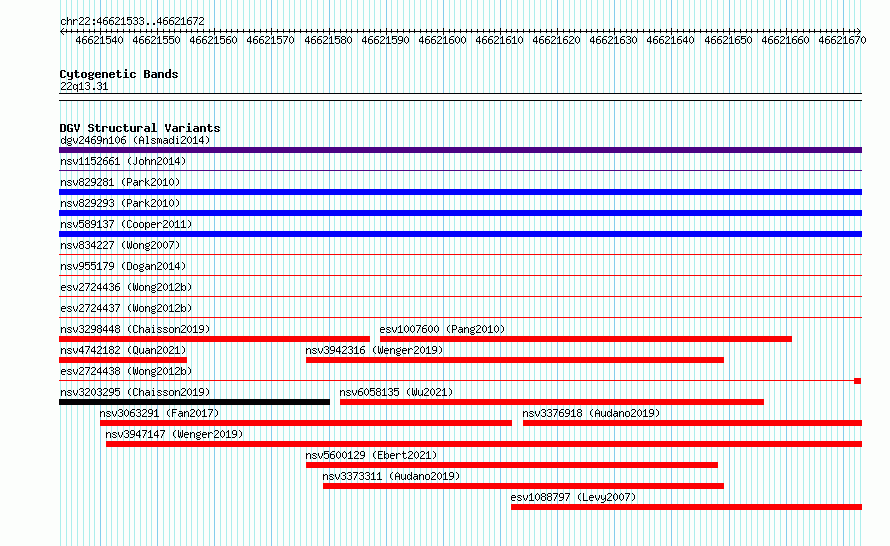Viewport: 890px width, 546px height.
Task: Click nsv3373311 (Audano2019) label
Action: 391,476
